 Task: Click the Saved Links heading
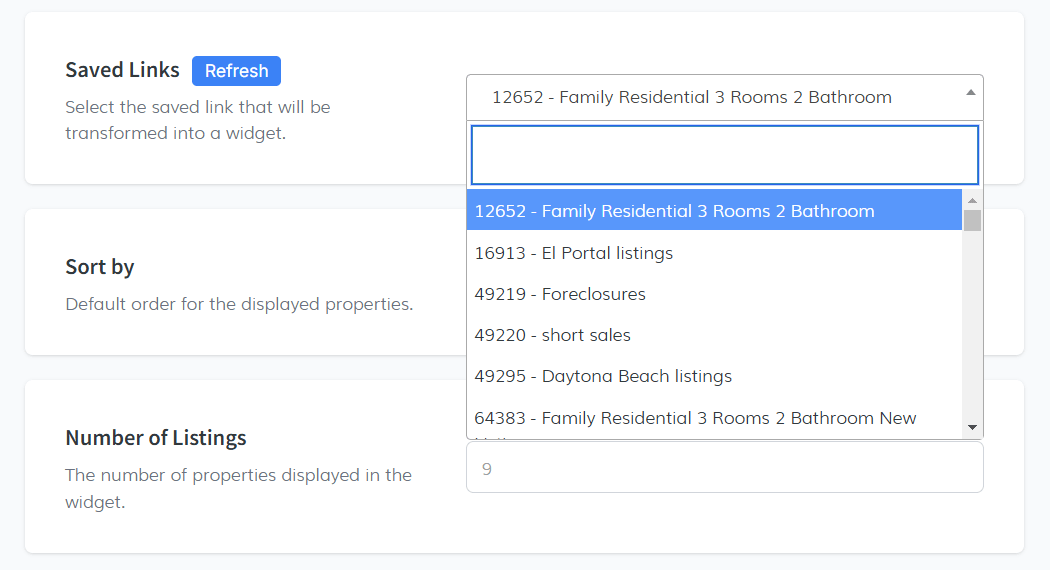(122, 70)
